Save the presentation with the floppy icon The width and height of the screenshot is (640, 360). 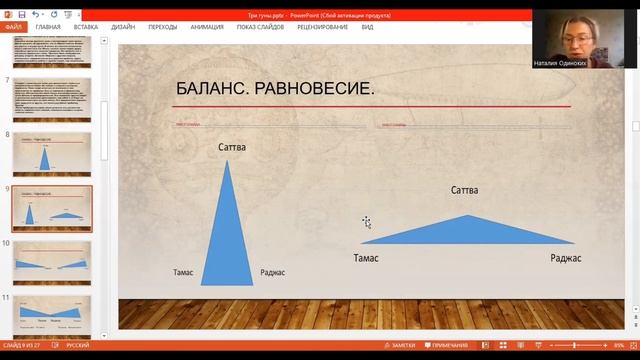[x=22, y=15]
